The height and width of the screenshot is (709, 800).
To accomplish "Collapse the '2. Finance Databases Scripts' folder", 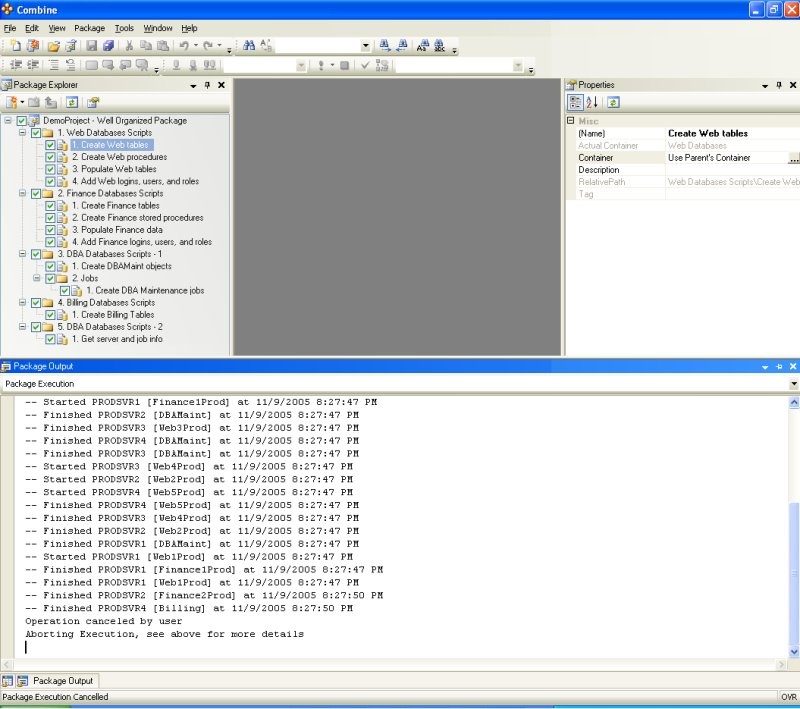I will click(x=22, y=193).
